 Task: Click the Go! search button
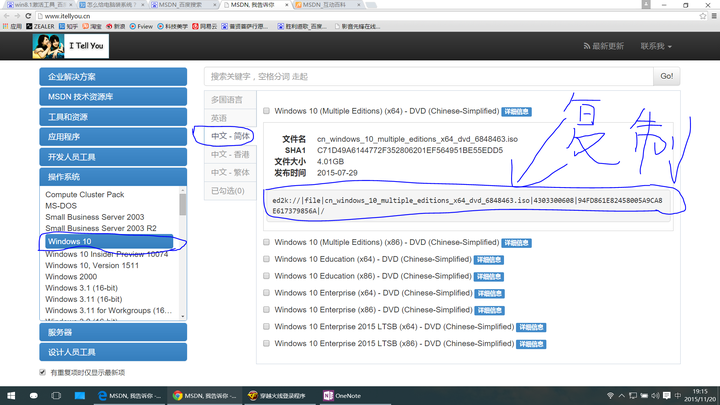pyautogui.click(x=666, y=76)
